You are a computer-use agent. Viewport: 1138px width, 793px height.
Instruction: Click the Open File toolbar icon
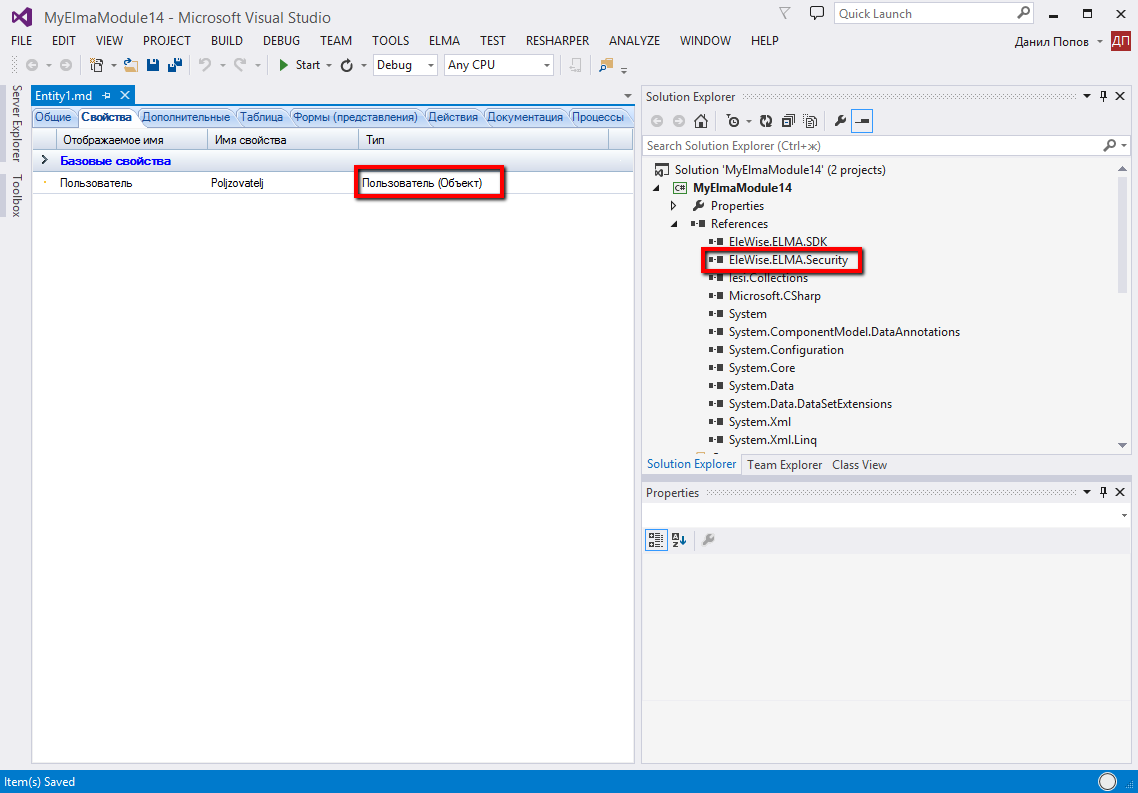tap(131, 65)
